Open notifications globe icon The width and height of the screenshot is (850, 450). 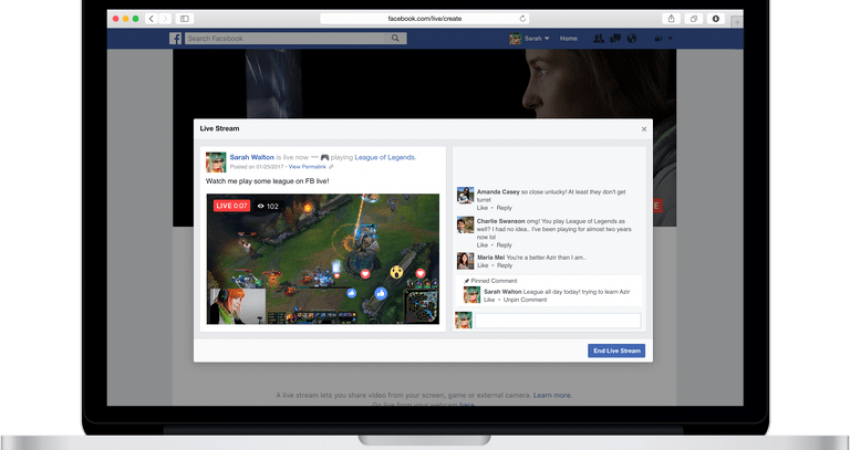(x=632, y=38)
